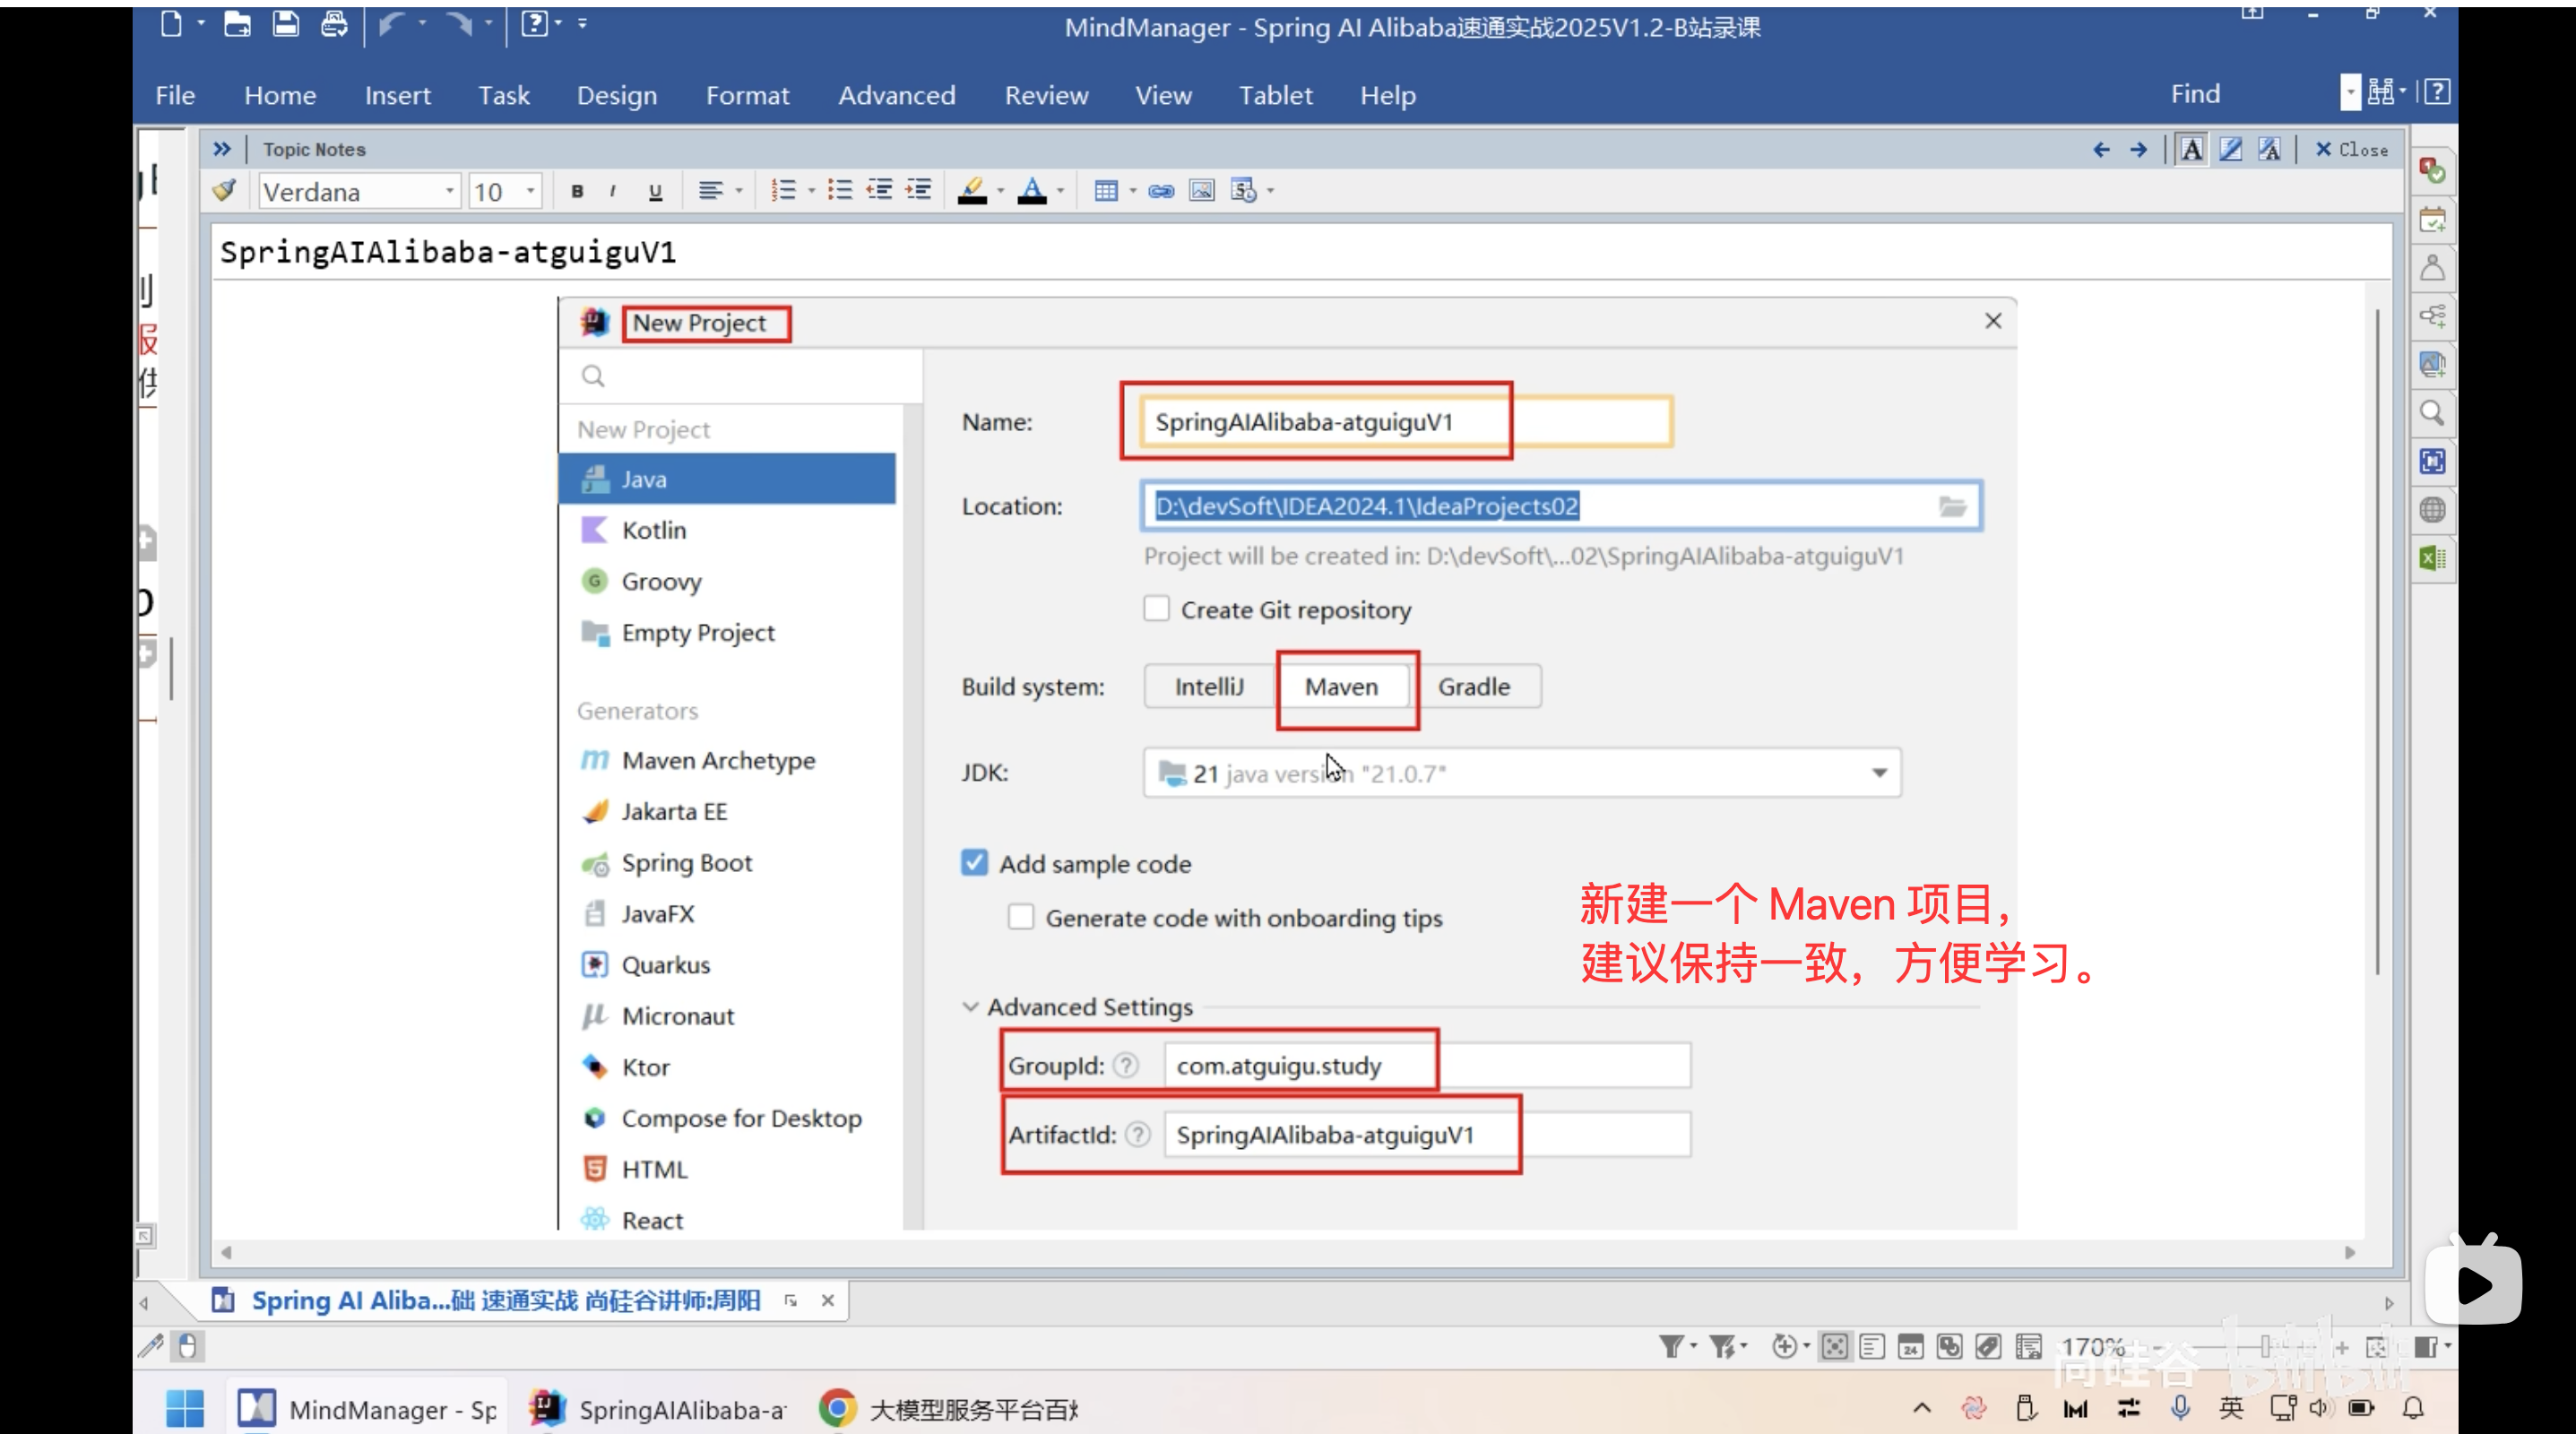Open the Review menu
This screenshot has width=2576, height=1434.
pyautogui.click(x=1046, y=95)
